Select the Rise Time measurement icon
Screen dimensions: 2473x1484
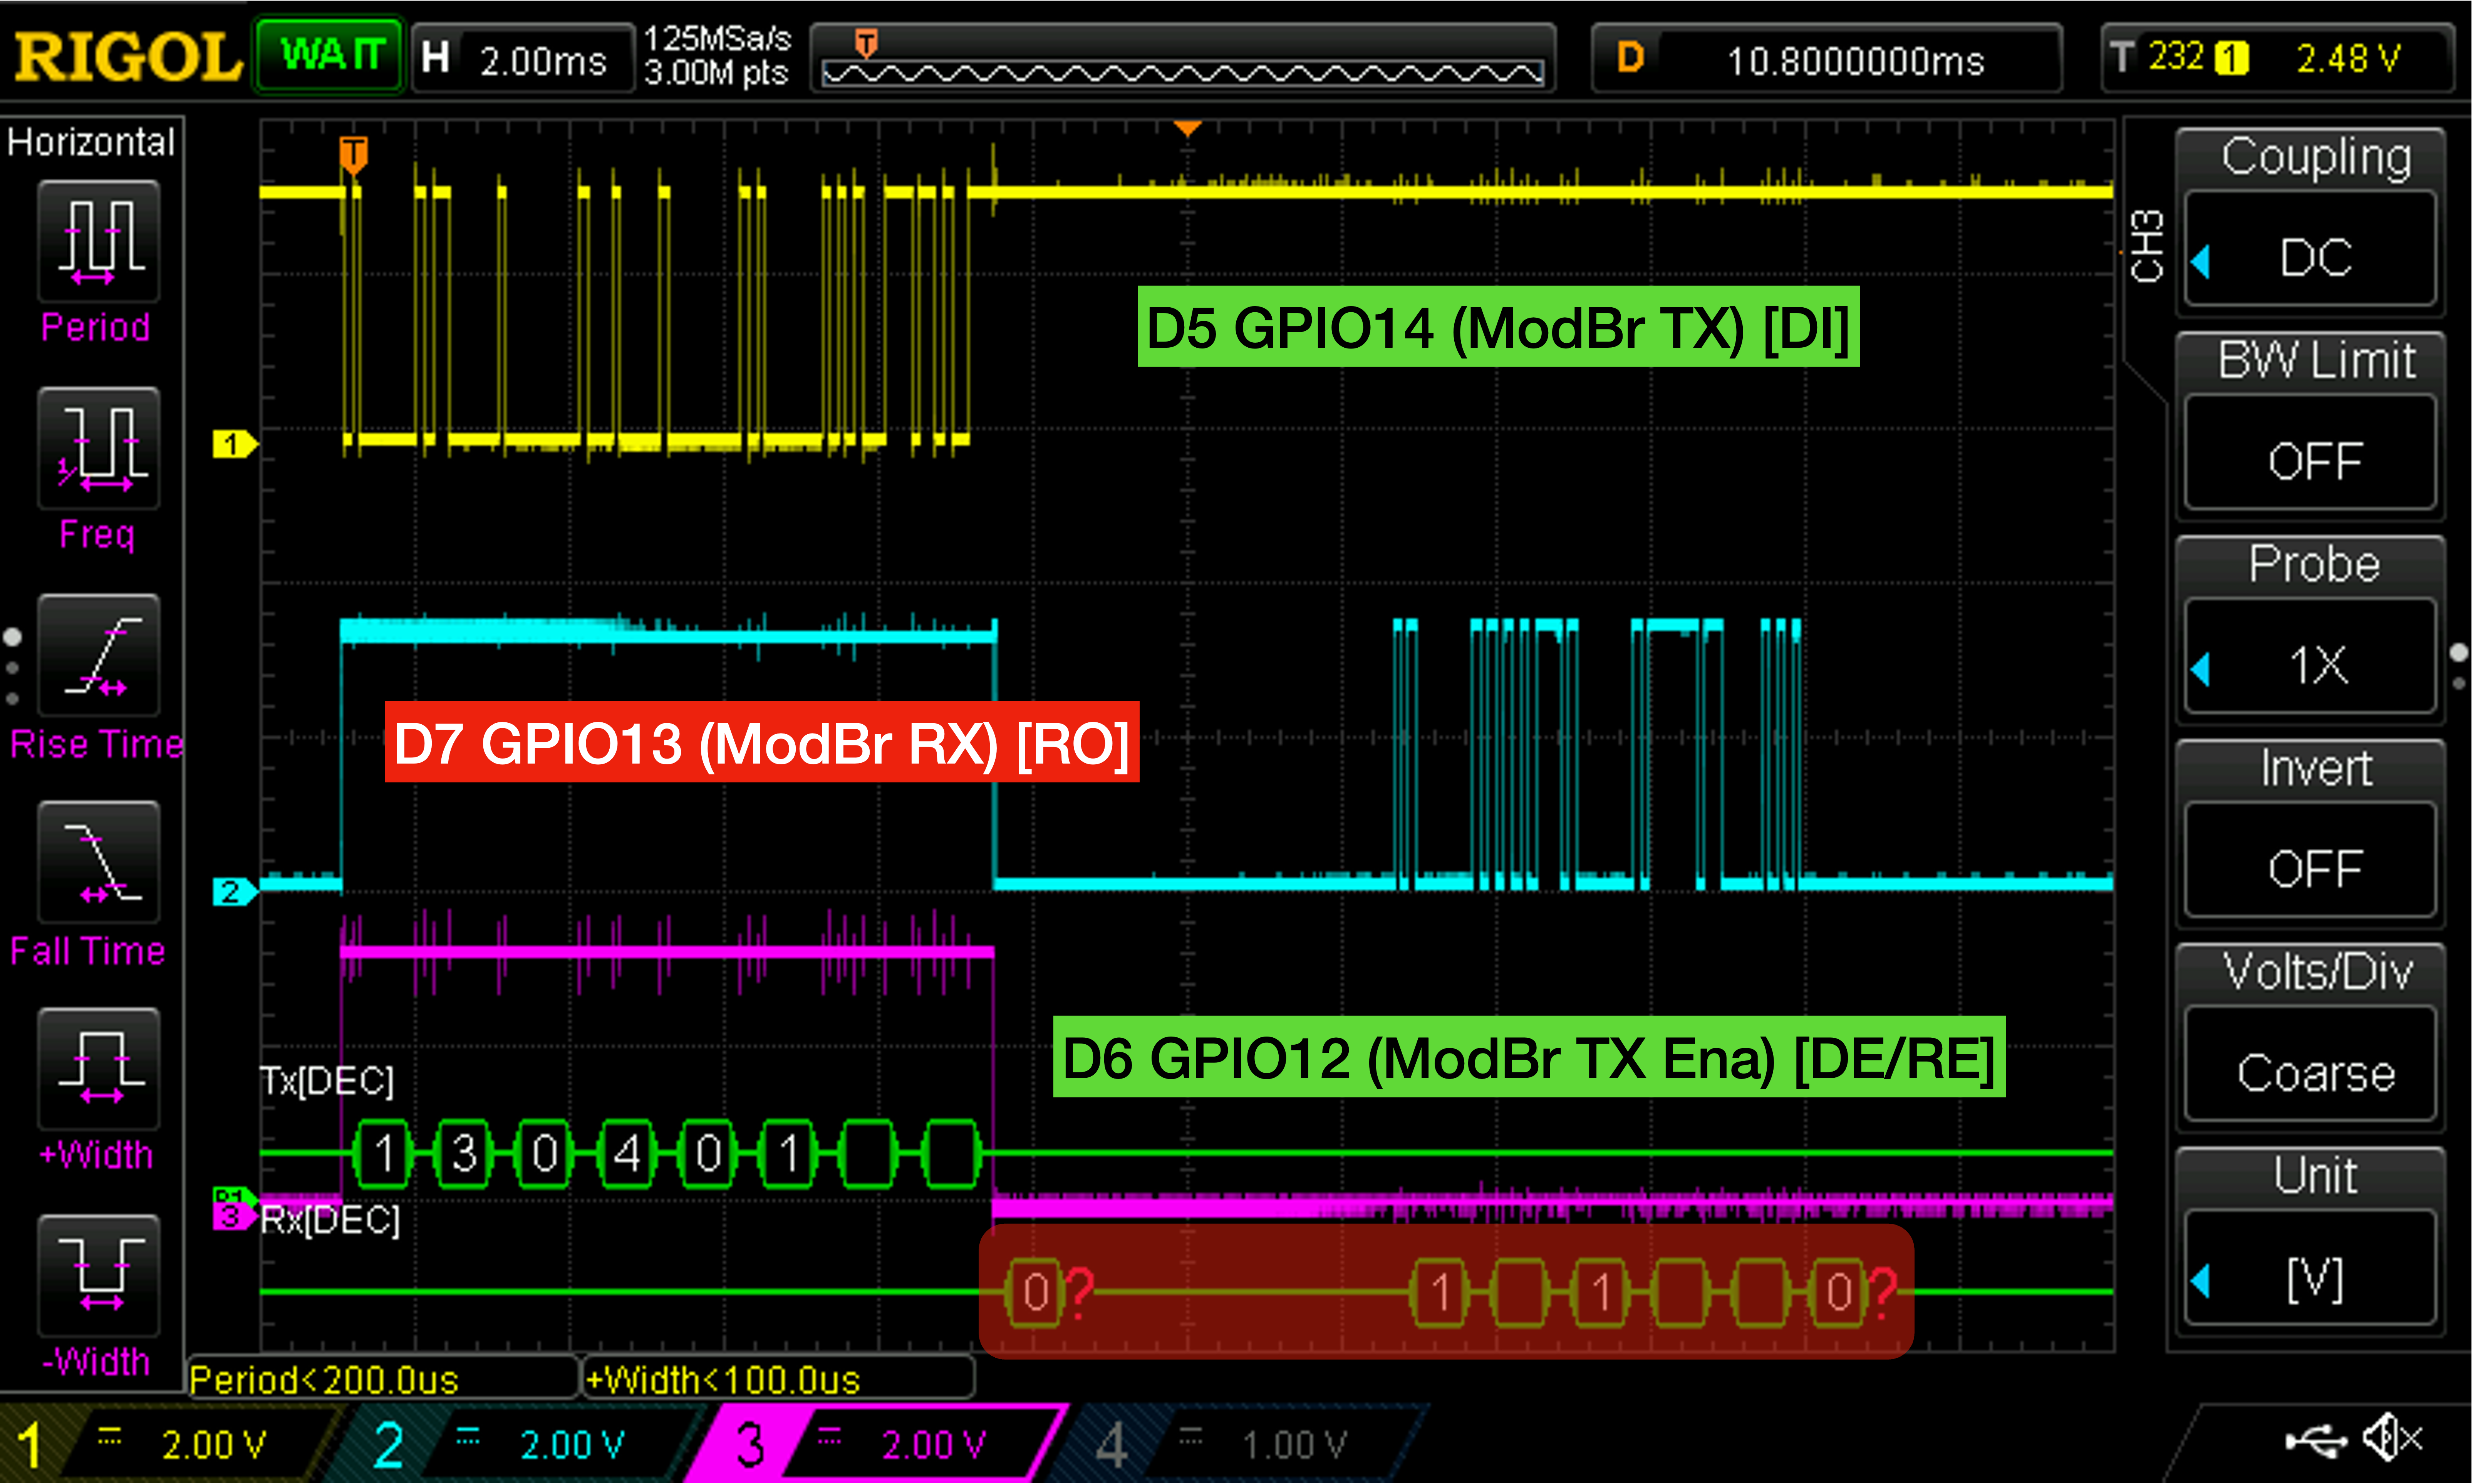point(98,655)
